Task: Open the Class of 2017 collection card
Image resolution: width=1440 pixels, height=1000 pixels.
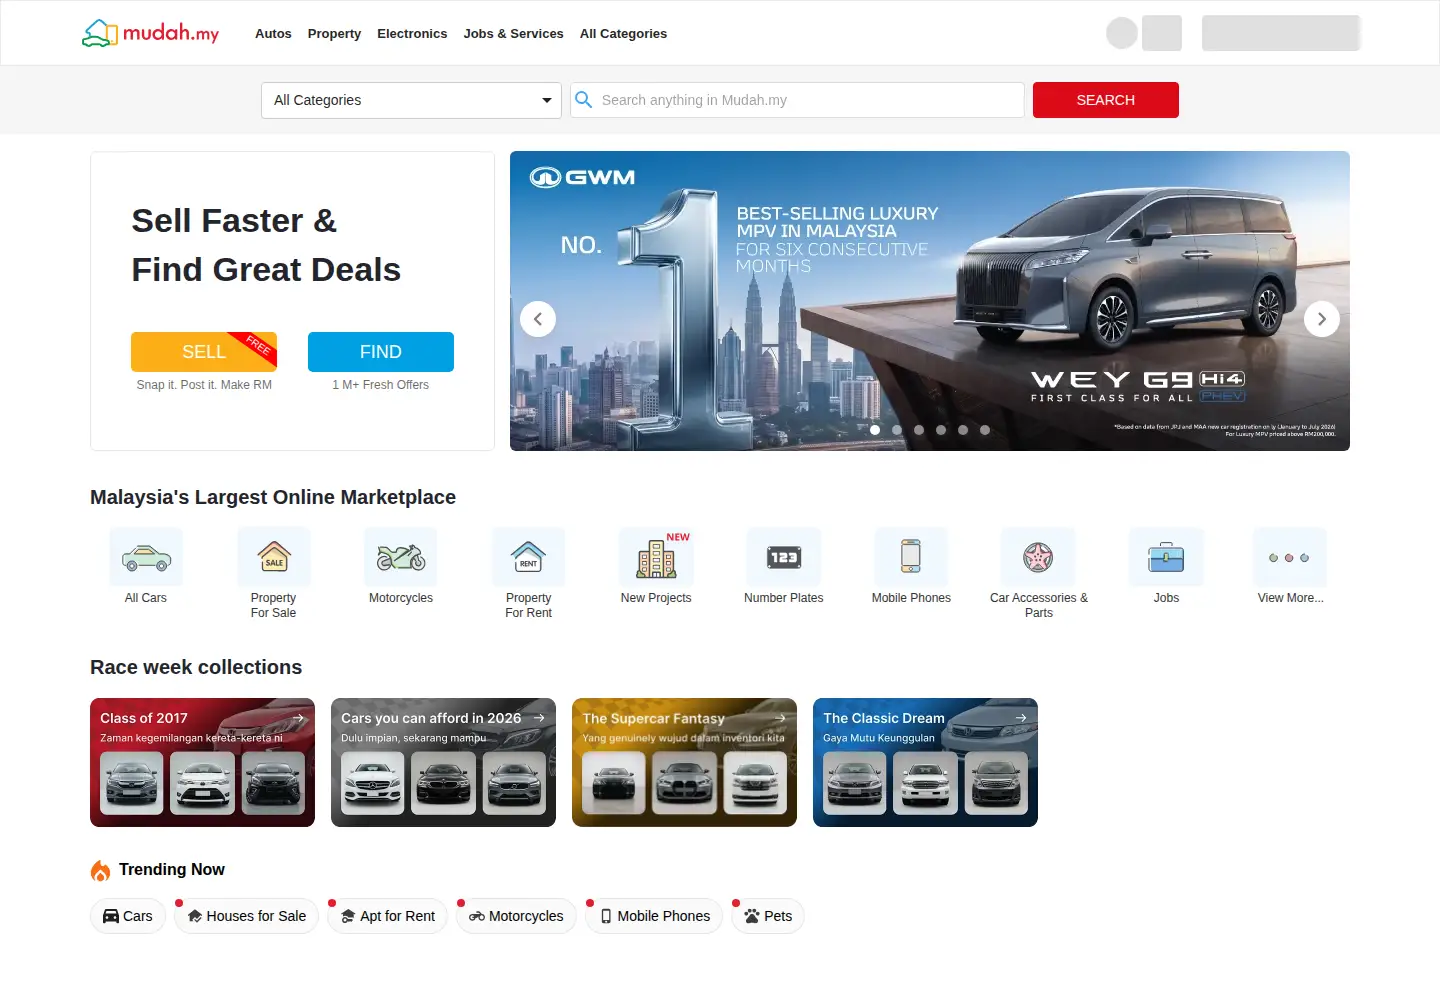Action: tap(202, 762)
